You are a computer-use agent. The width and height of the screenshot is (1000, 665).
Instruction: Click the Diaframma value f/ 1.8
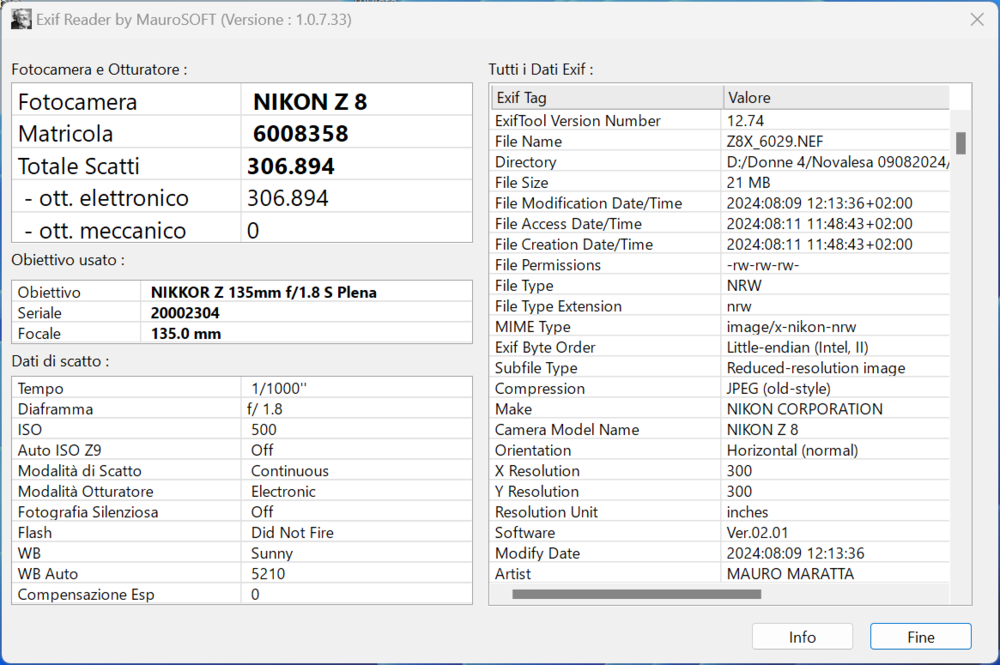pyautogui.click(x=265, y=409)
